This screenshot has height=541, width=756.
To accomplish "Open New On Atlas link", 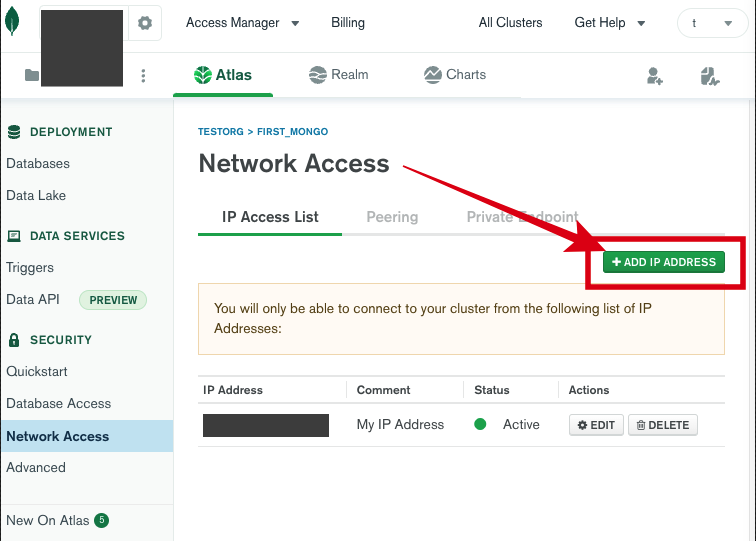I will 48,520.
